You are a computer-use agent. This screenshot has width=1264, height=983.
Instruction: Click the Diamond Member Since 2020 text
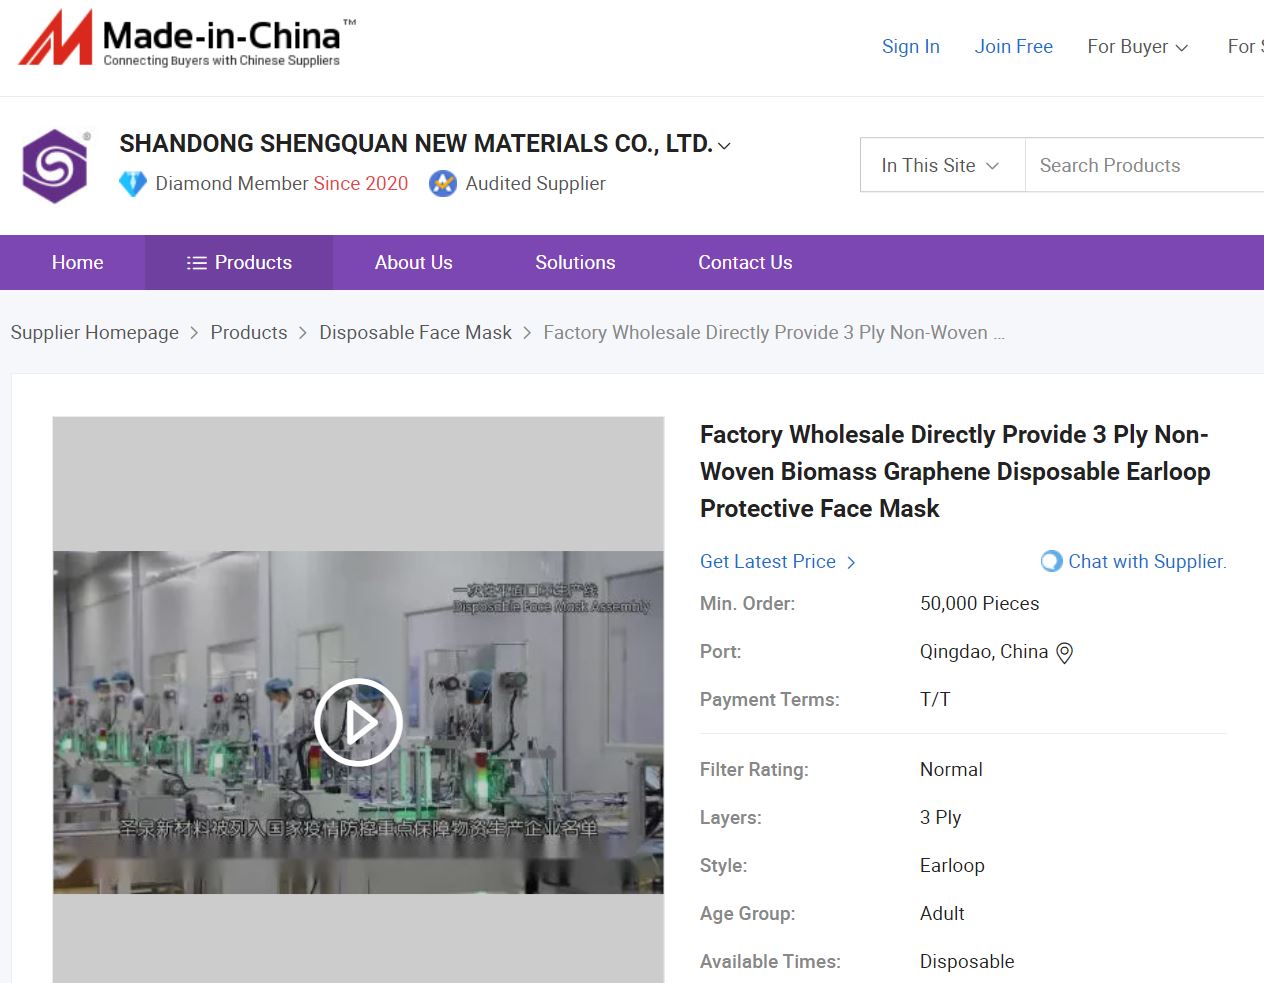(x=282, y=184)
